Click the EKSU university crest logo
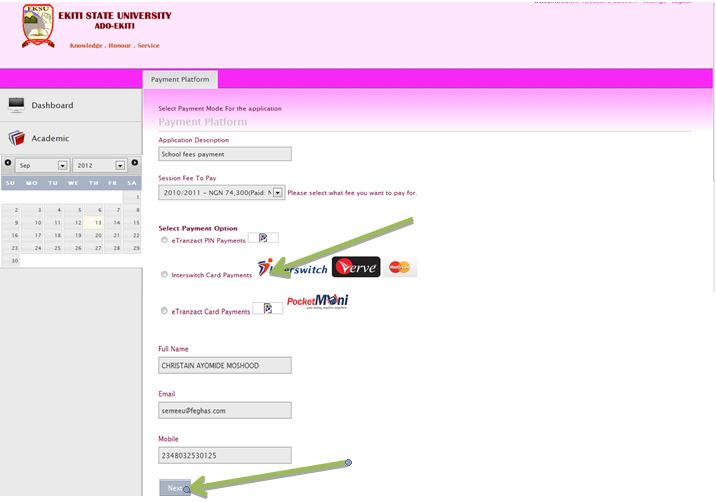The height and width of the screenshot is (502, 716). [38, 26]
